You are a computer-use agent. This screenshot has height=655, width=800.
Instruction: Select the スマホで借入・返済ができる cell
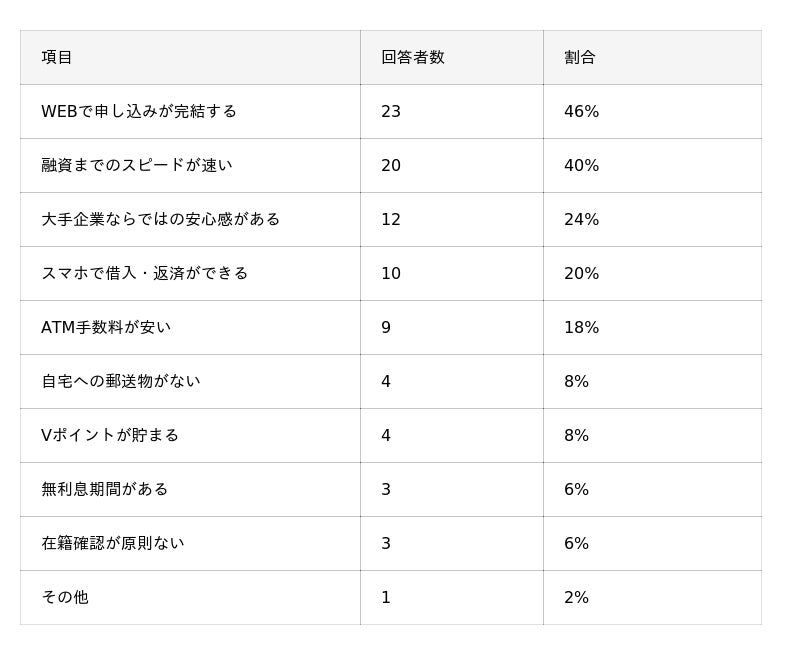pos(144,273)
